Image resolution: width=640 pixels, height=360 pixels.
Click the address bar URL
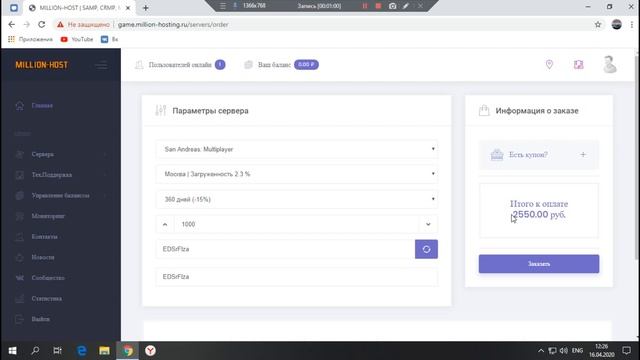173,24
